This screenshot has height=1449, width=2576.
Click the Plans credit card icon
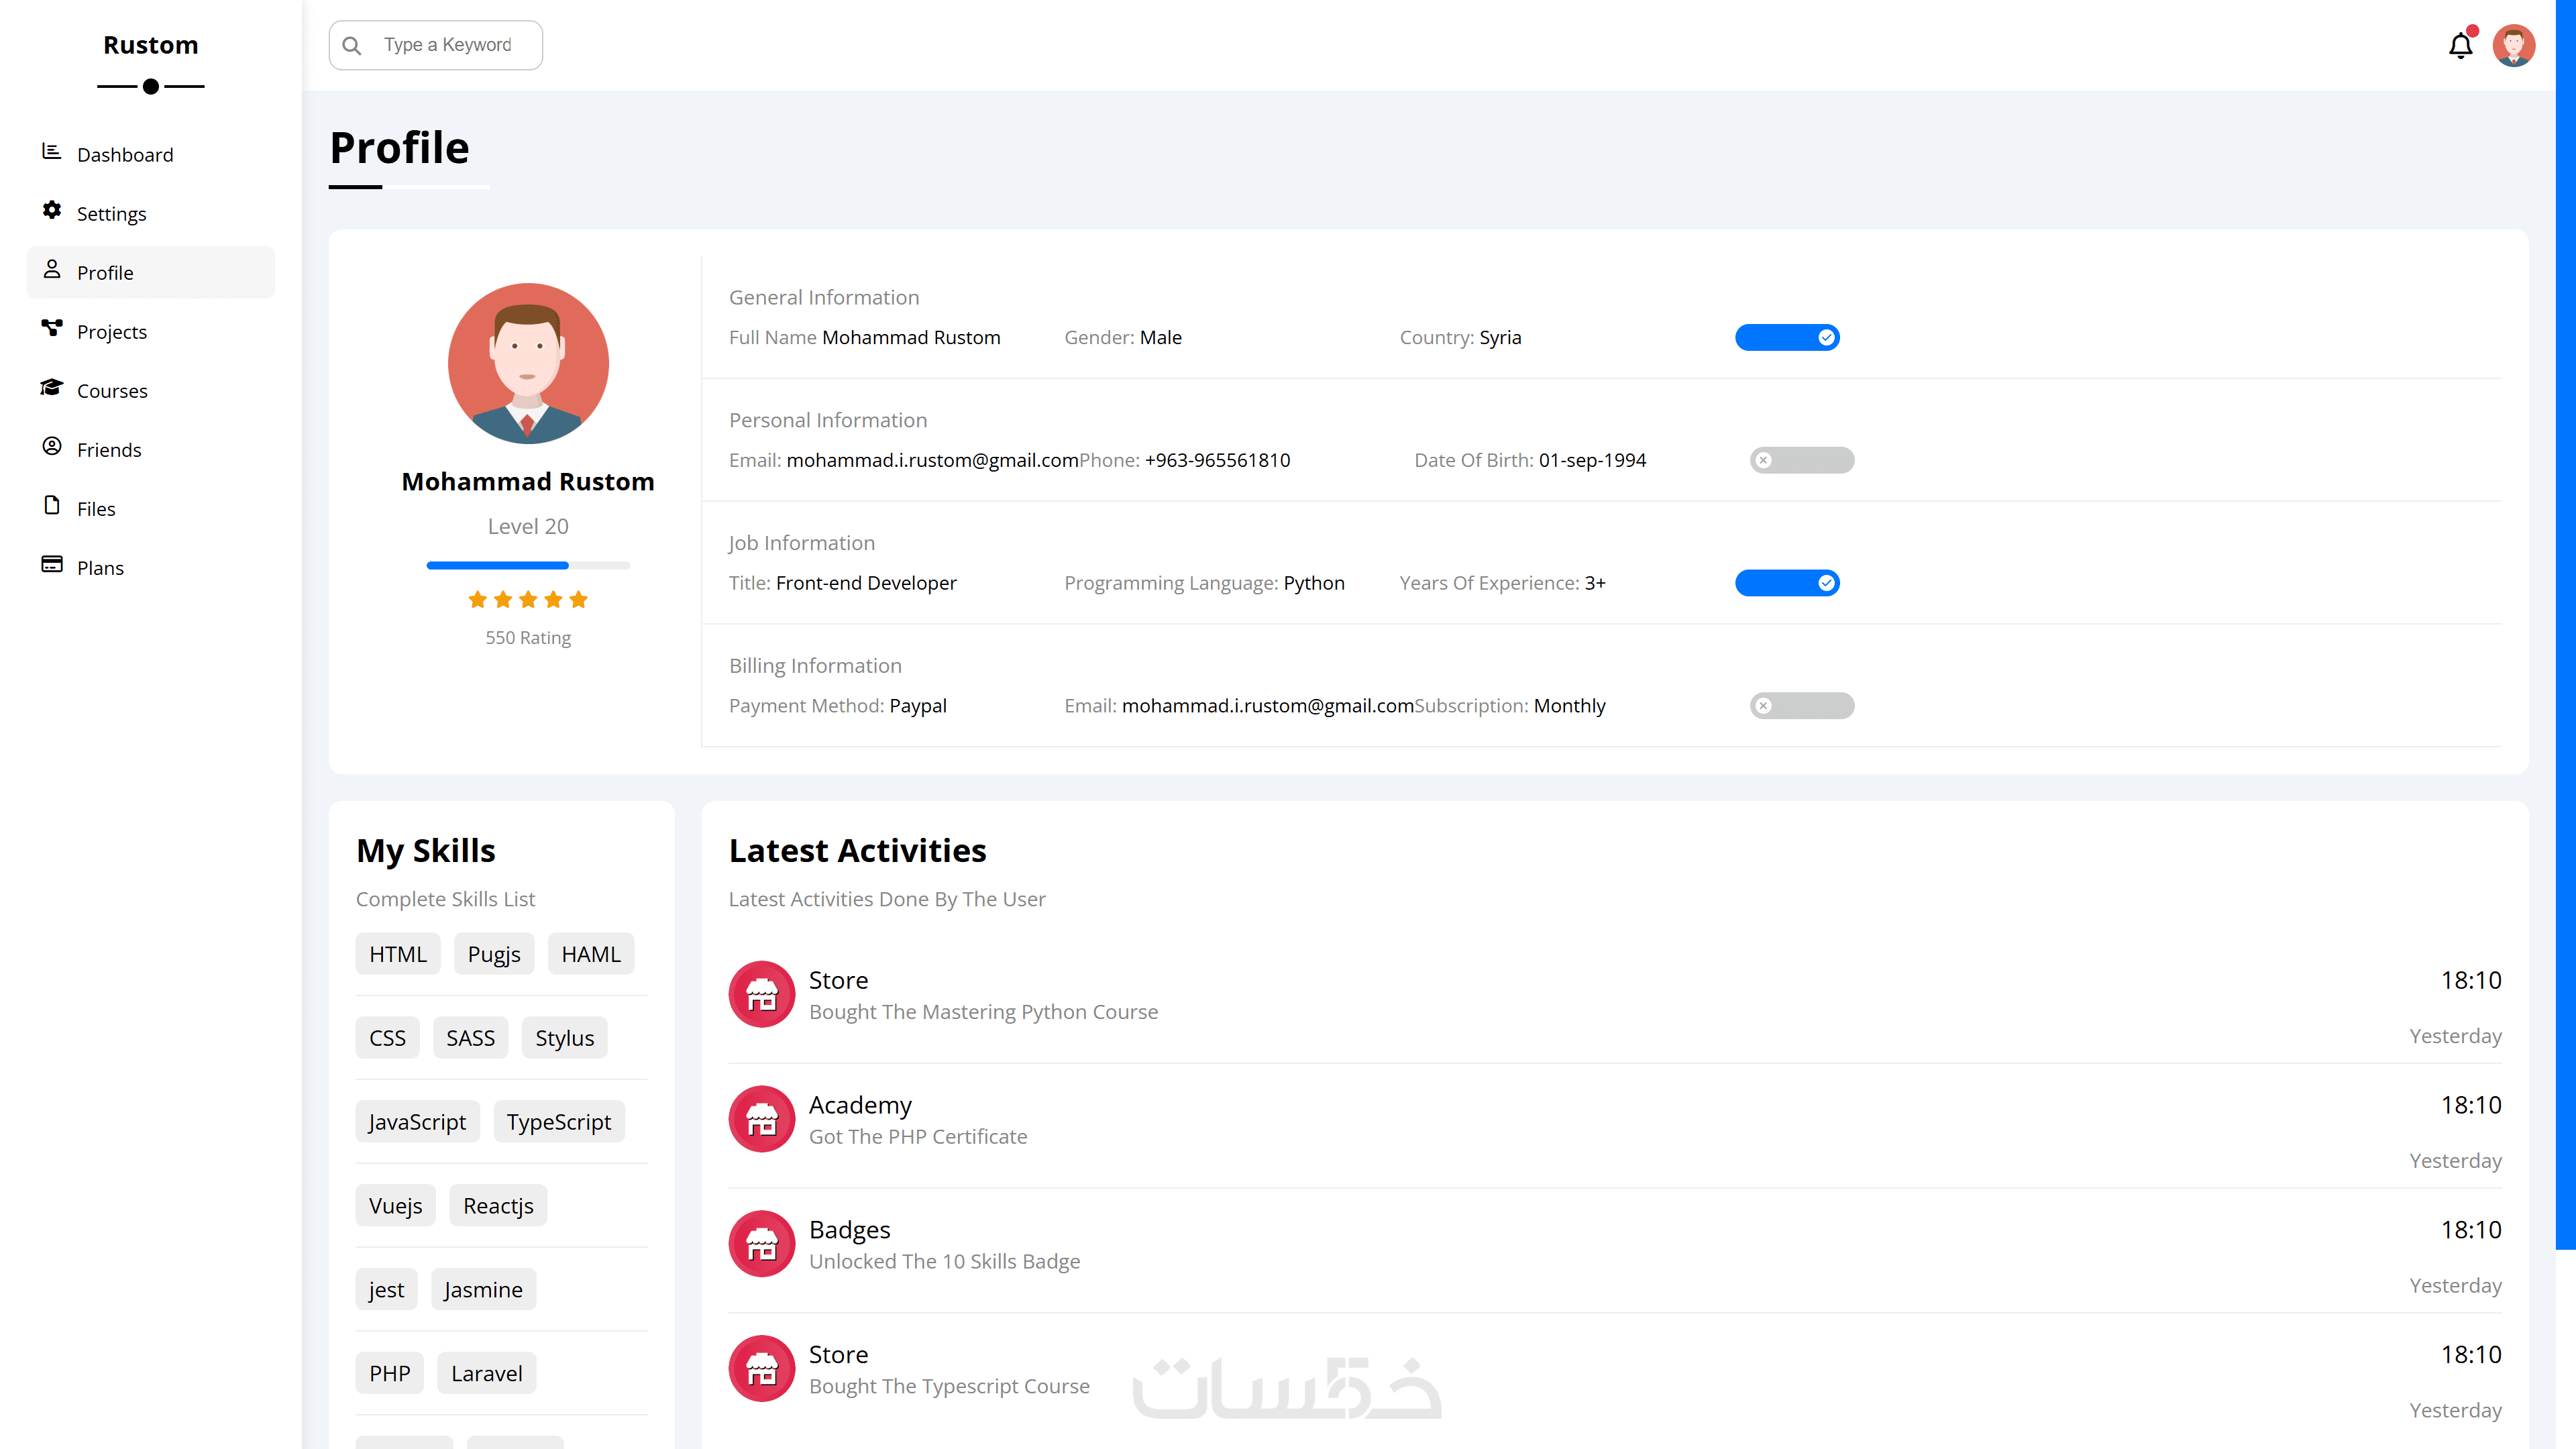51,565
